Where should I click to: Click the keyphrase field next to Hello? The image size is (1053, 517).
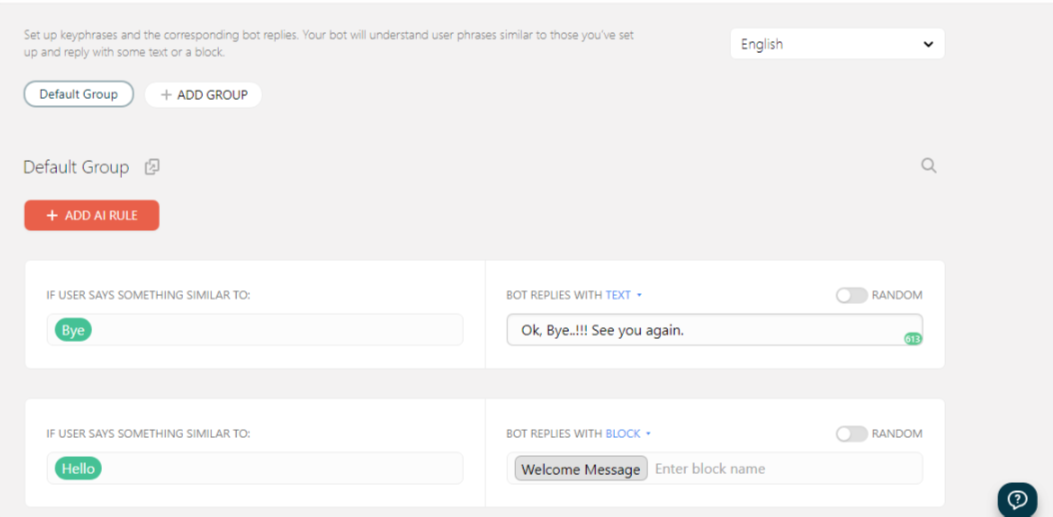tap(280, 468)
